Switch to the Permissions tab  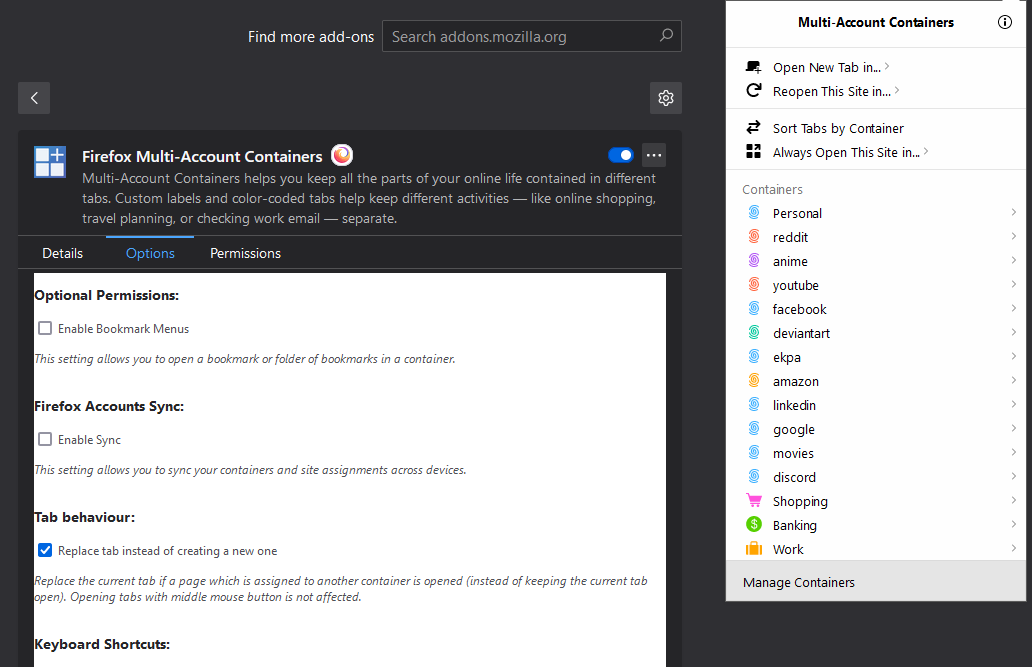pyautogui.click(x=245, y=253)
